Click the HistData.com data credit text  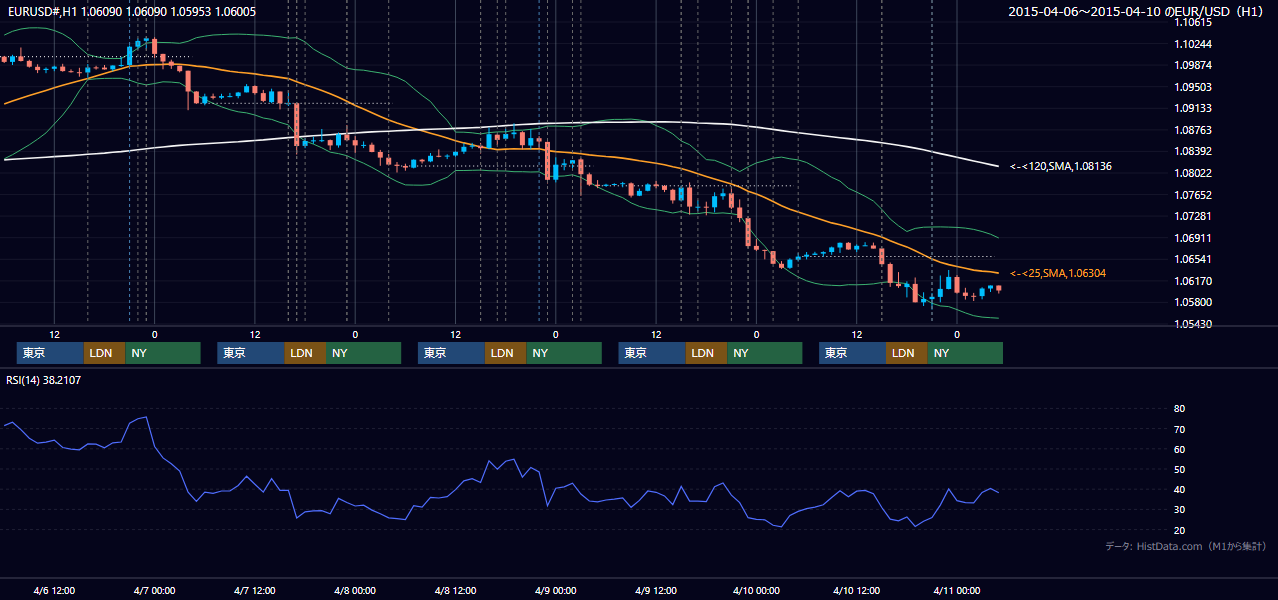[x=1186, y=546]
